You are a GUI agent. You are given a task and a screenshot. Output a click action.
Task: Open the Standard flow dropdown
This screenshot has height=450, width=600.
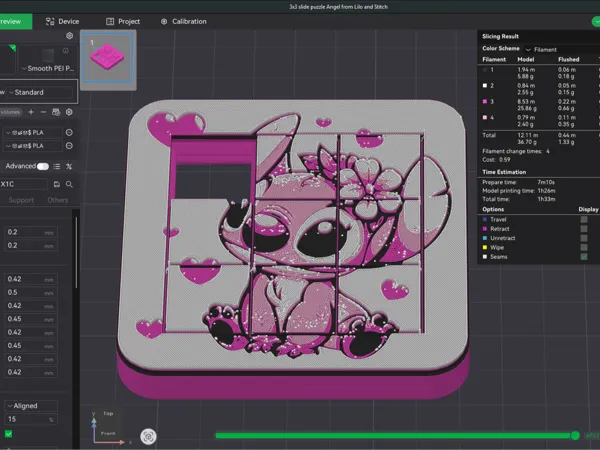click(x=40, y=92)
